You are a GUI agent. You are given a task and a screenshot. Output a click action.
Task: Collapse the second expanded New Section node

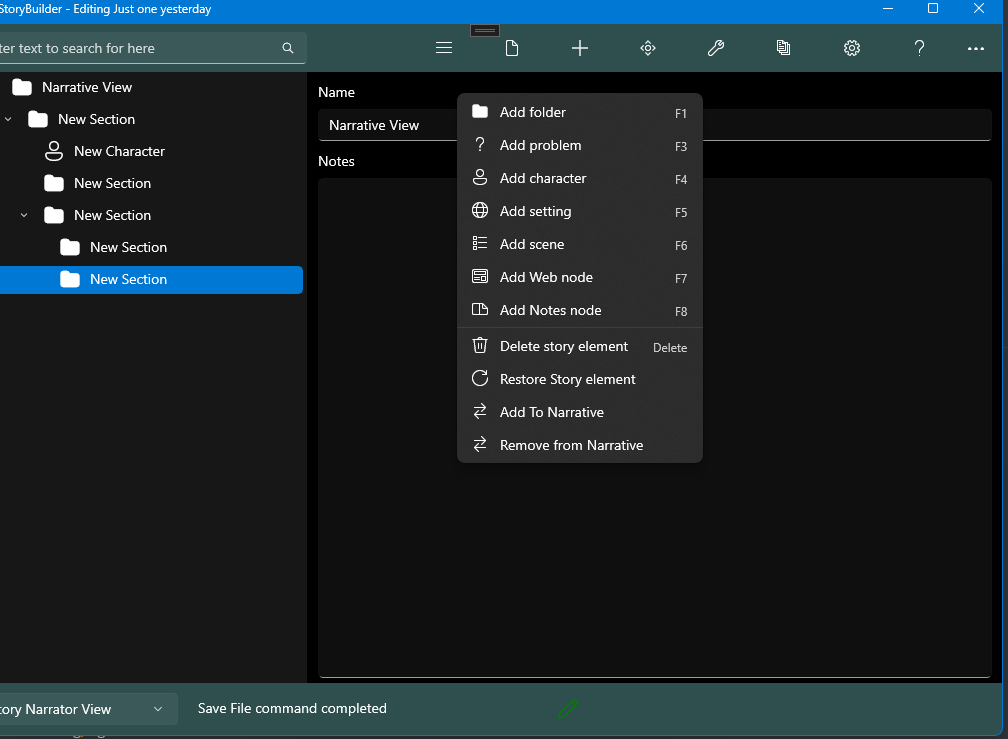pos(24,215)
